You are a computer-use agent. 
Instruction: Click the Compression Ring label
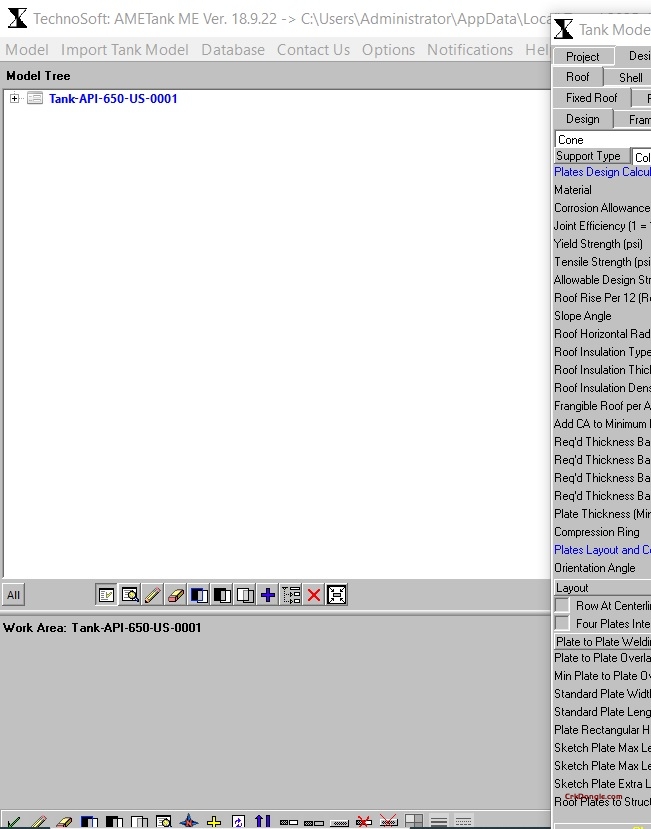pos(597,532)
